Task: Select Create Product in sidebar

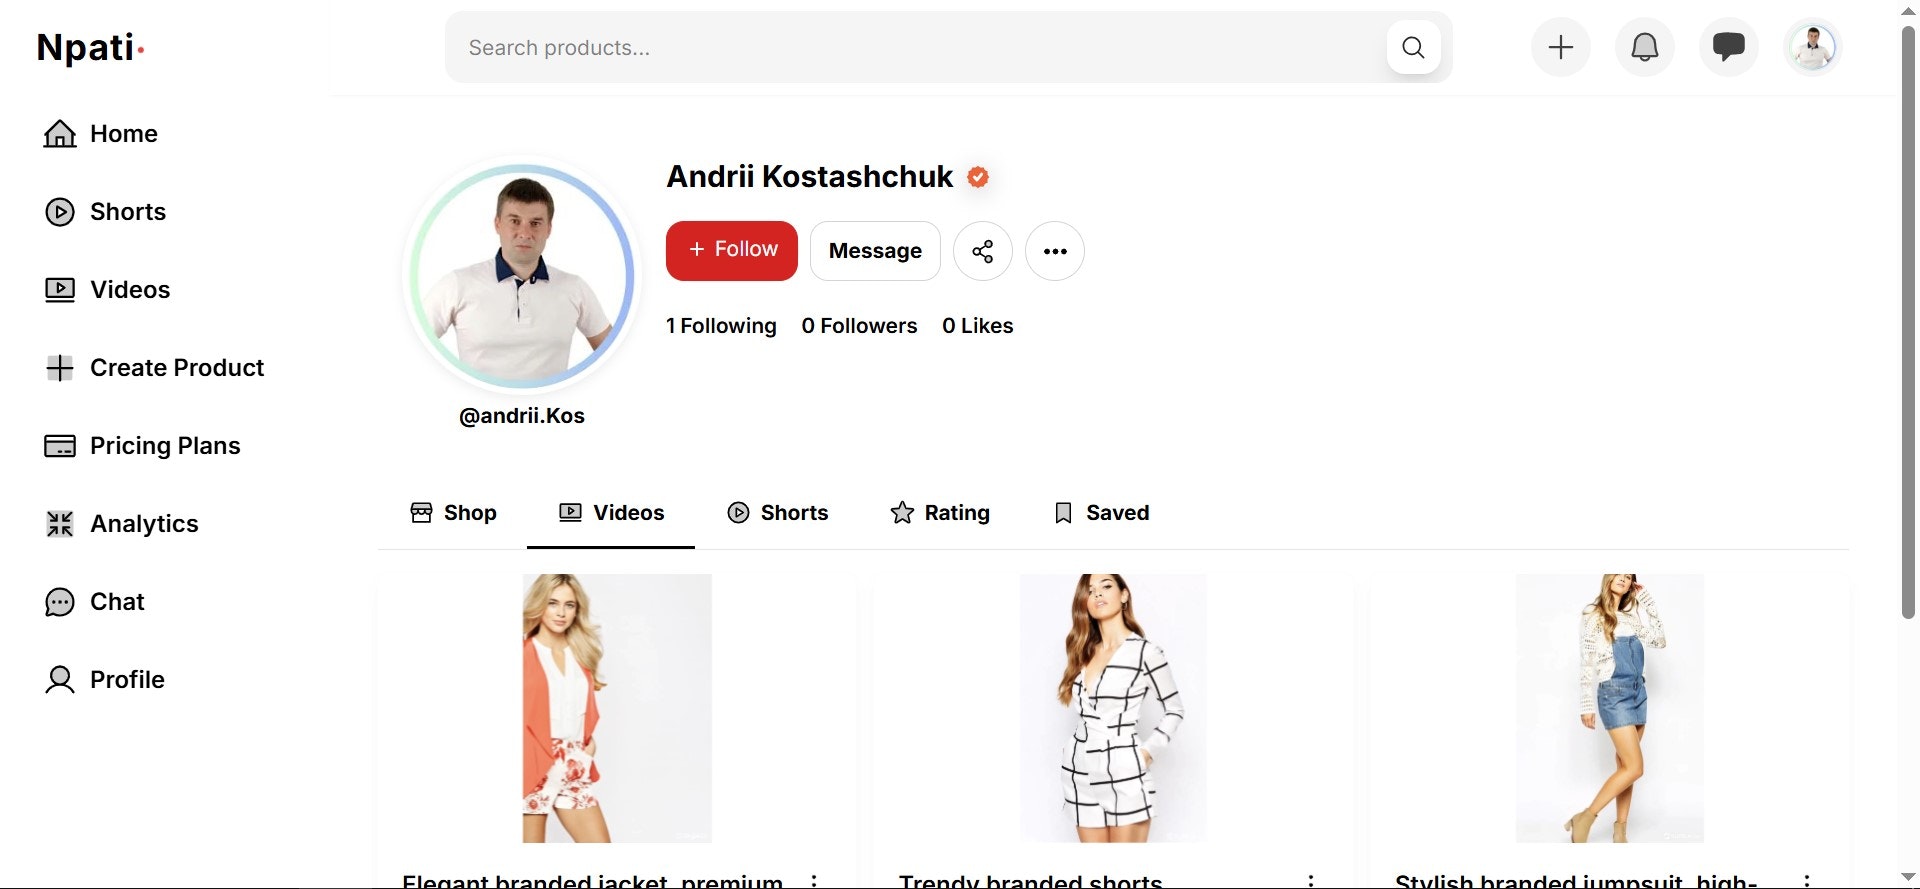Action: click(154, 367)
